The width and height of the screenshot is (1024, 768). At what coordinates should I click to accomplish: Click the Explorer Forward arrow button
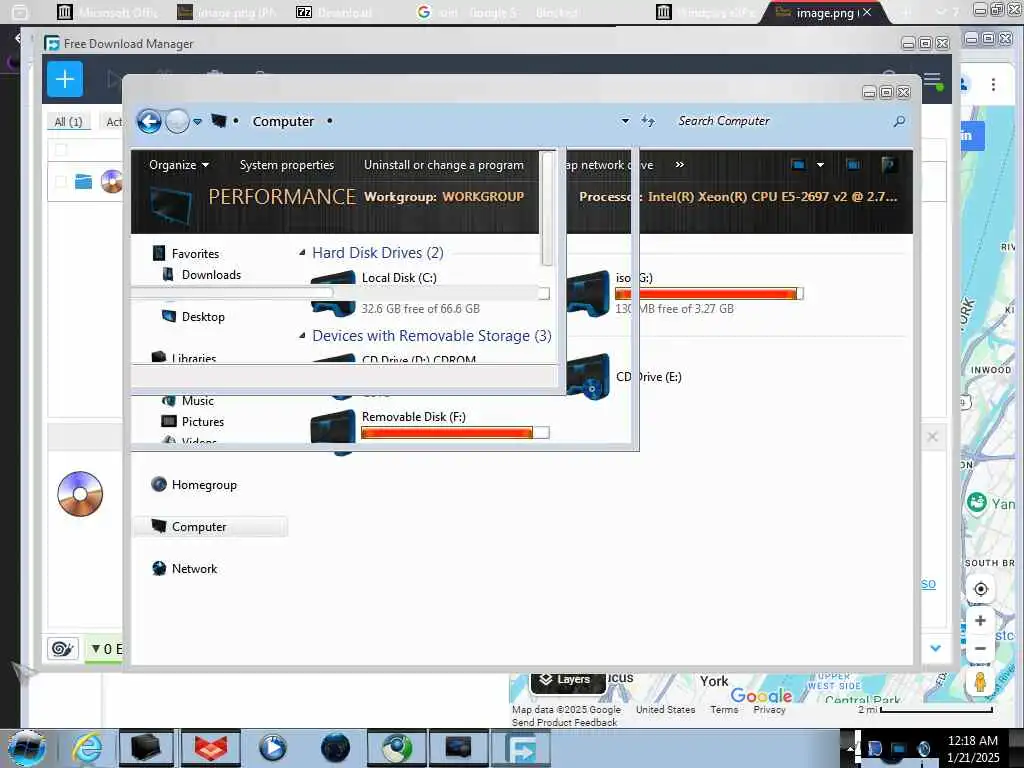(x=177, y=121)
